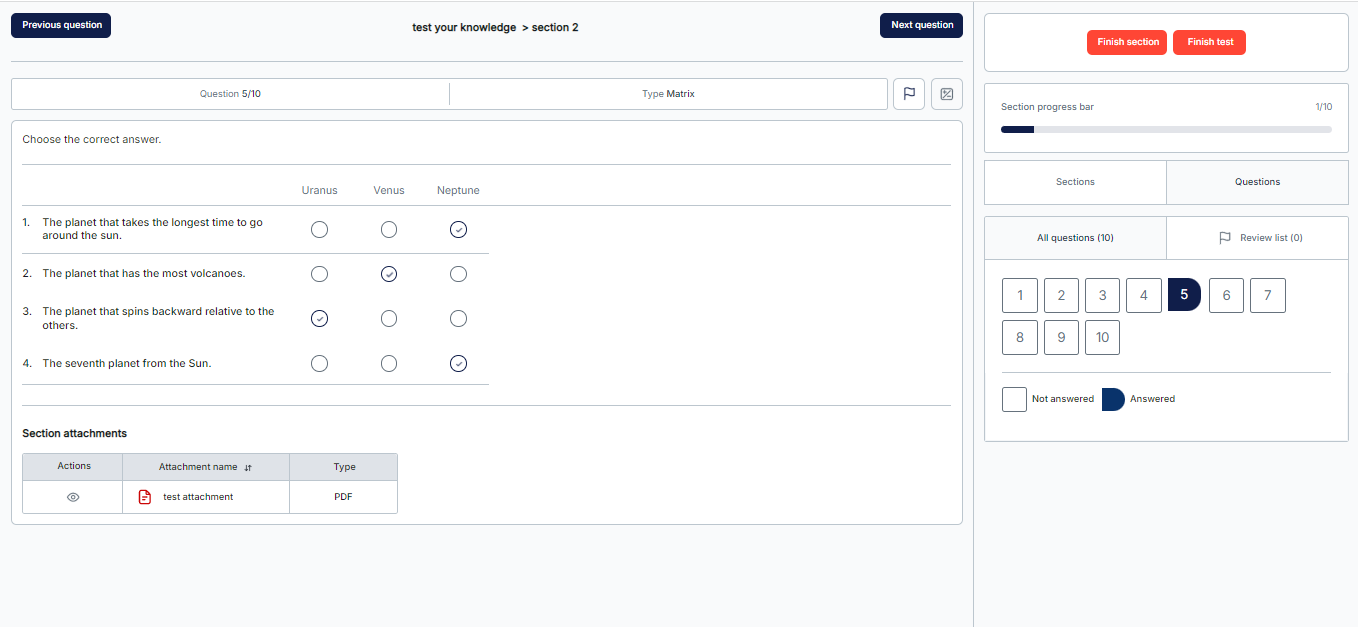Image resolution: width=1358 pixels, height=627 pixels.
Task: Sort by Attachment name arrows icon
Action: coord(248,467)
